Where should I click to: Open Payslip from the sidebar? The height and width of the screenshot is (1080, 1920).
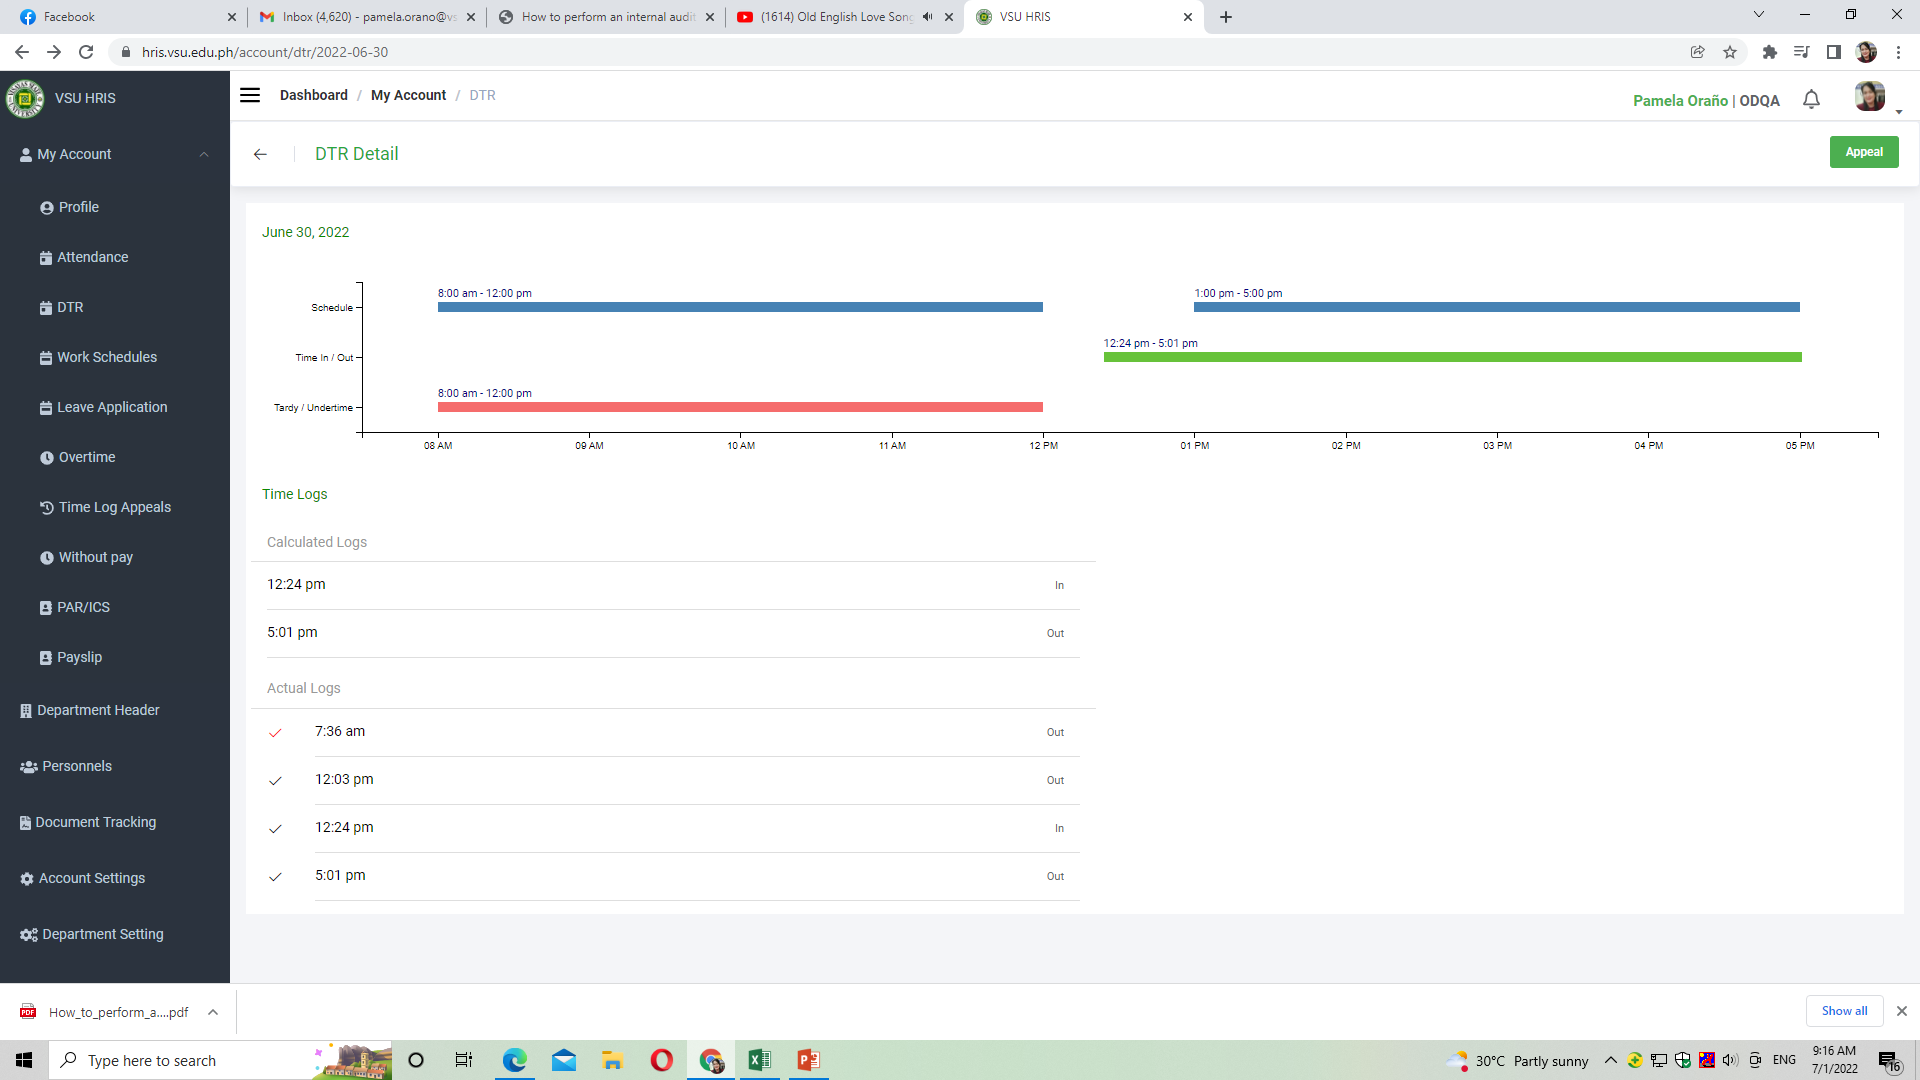(79, 657)
